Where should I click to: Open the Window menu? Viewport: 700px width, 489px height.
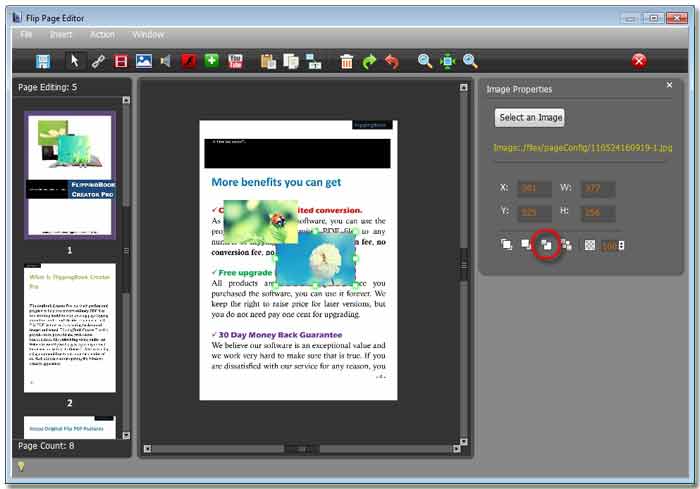(x=148, y=35)
